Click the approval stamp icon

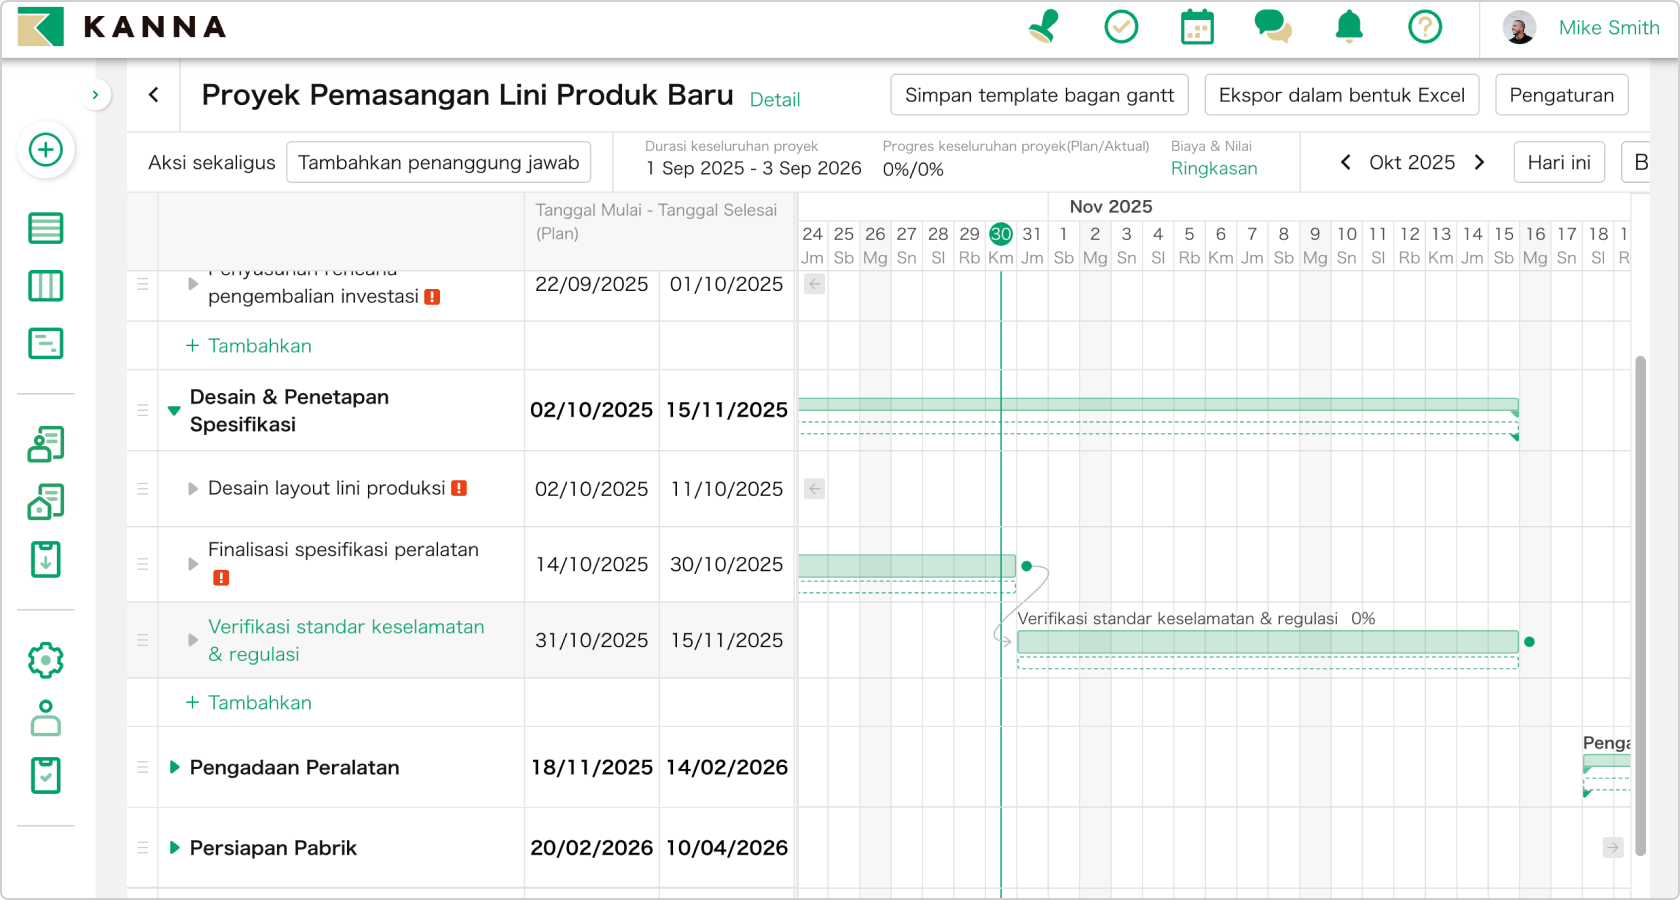point(1044,27)
